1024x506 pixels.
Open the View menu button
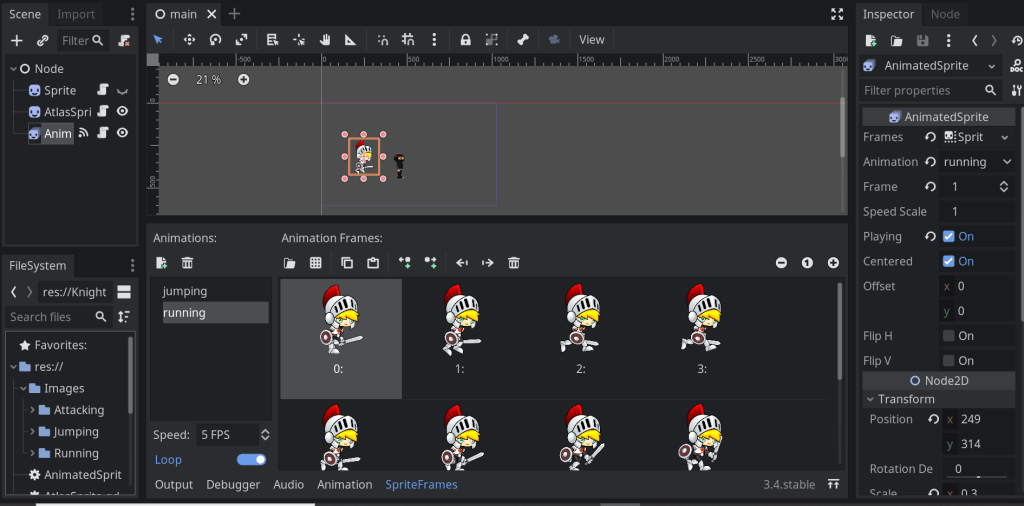[x=592, y=40]
